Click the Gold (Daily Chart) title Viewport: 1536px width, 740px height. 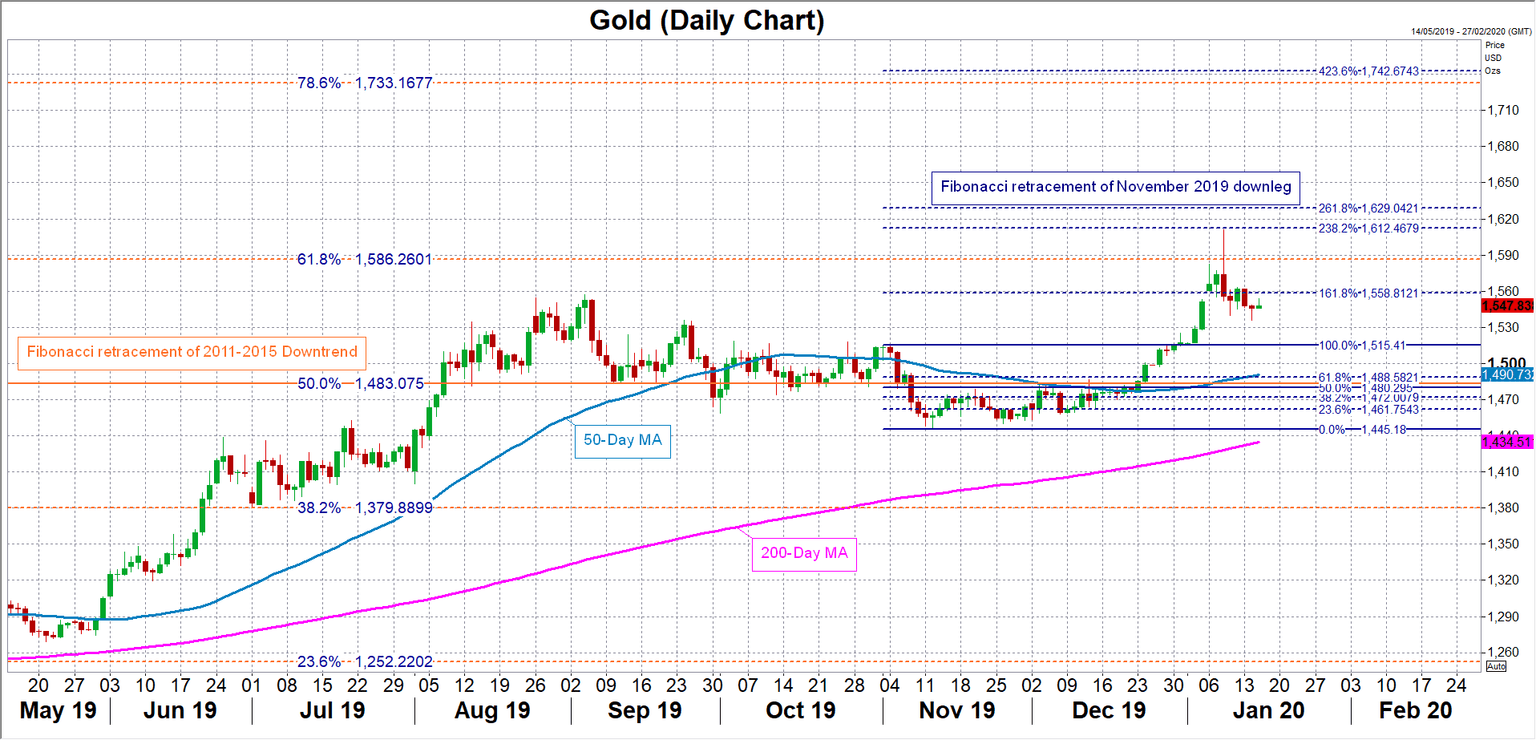705,19
